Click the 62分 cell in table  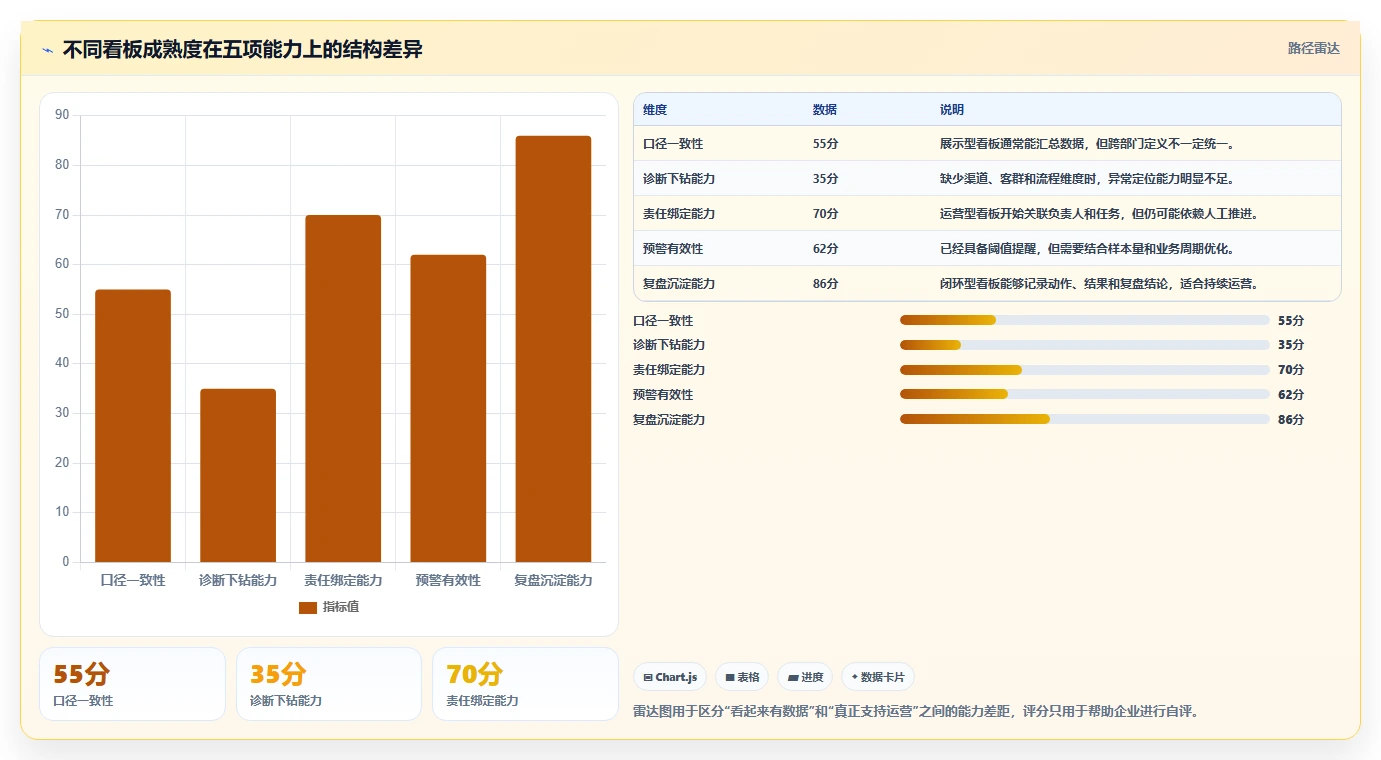826,249
